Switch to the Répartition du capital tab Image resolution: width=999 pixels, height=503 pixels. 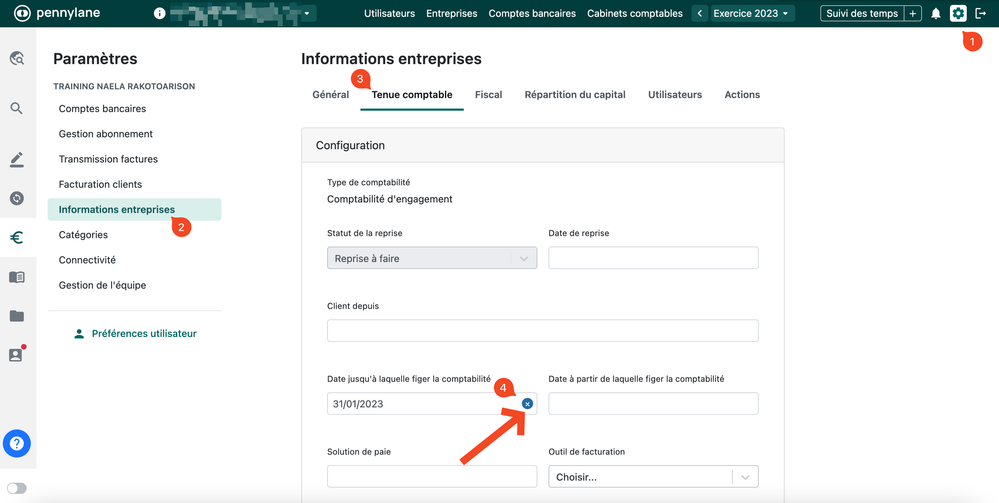click(574, 95)
